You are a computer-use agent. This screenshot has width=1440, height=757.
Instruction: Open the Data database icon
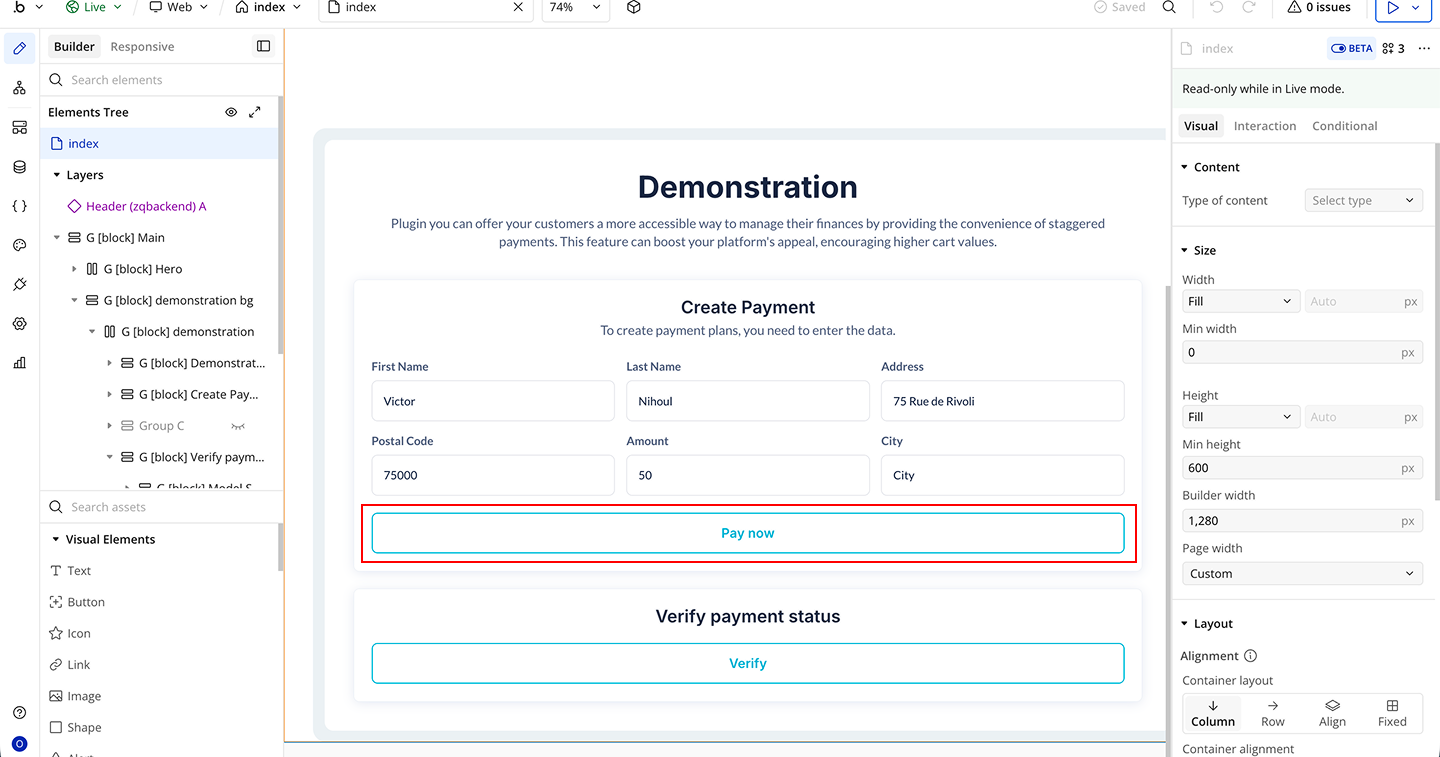[x=19, y=167]
